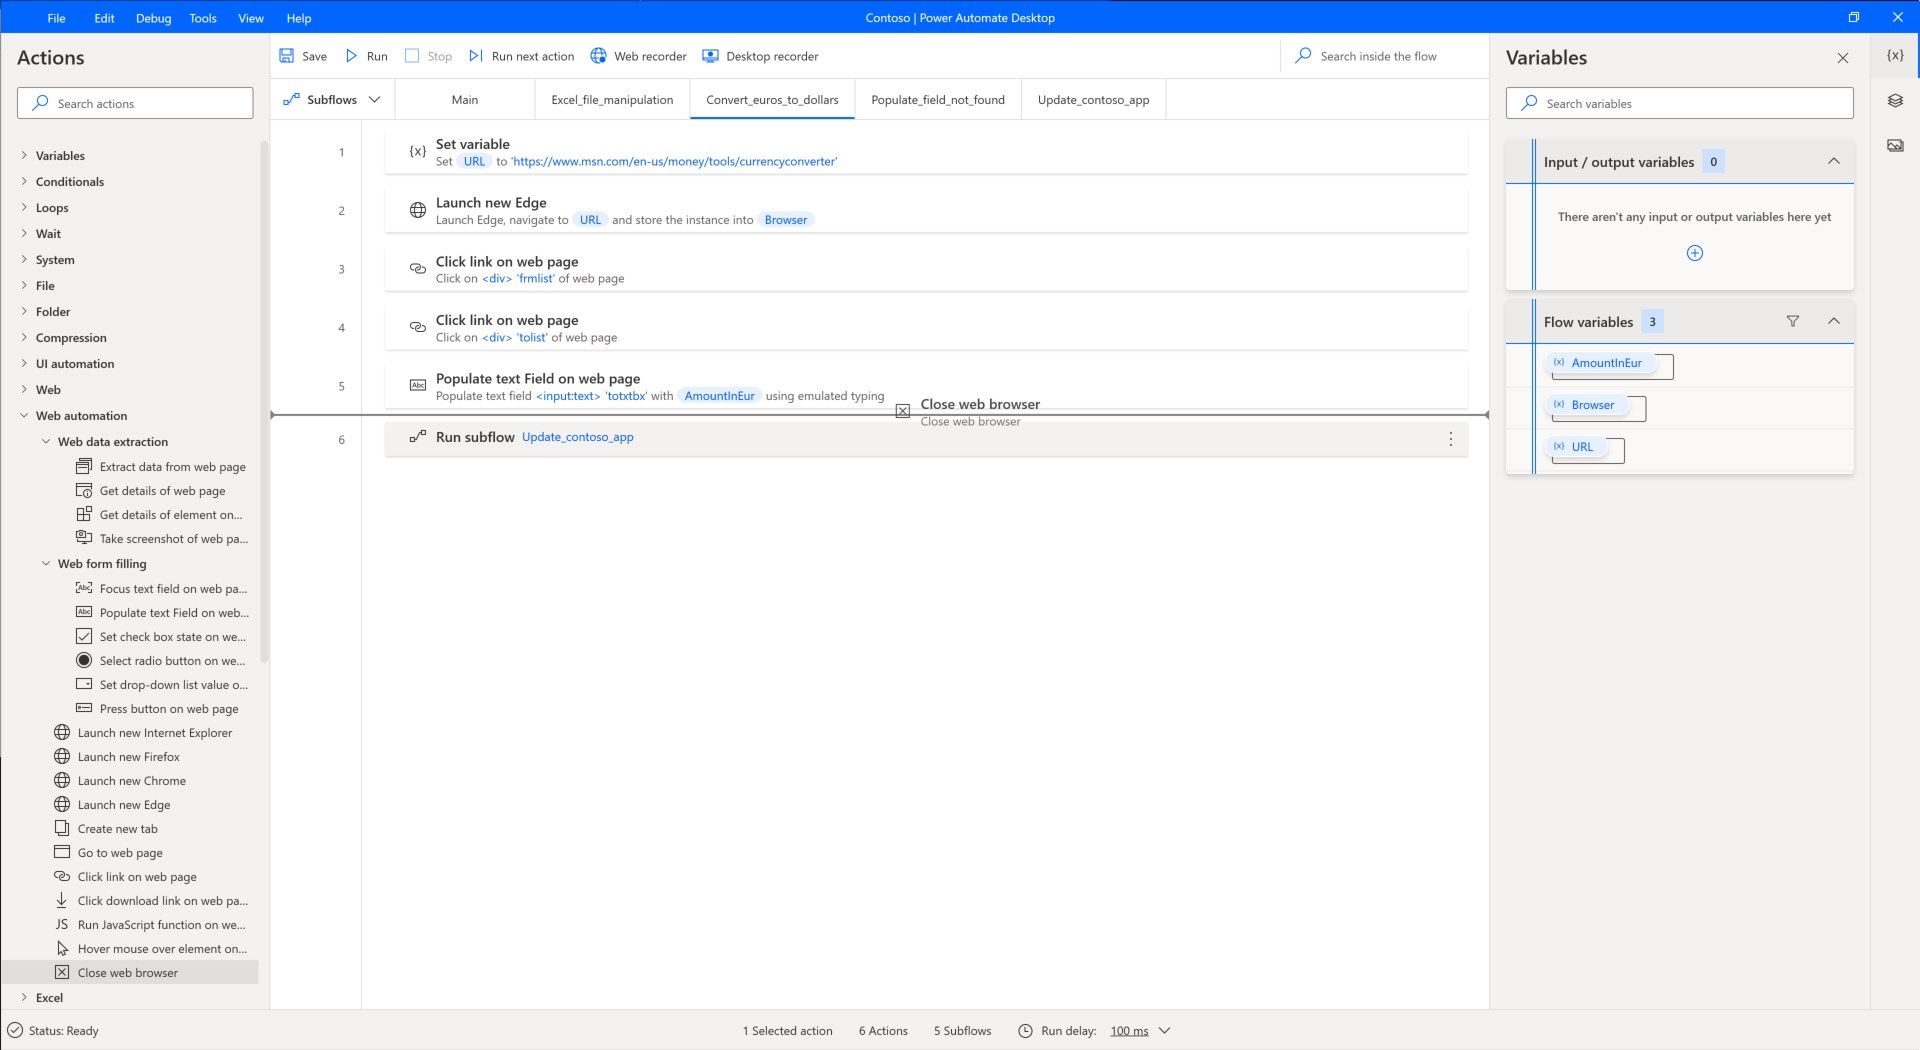This screenshot has height=1050, width=1920.
Task: Collapse the Flow variables section
Action: coord(1835,321)
